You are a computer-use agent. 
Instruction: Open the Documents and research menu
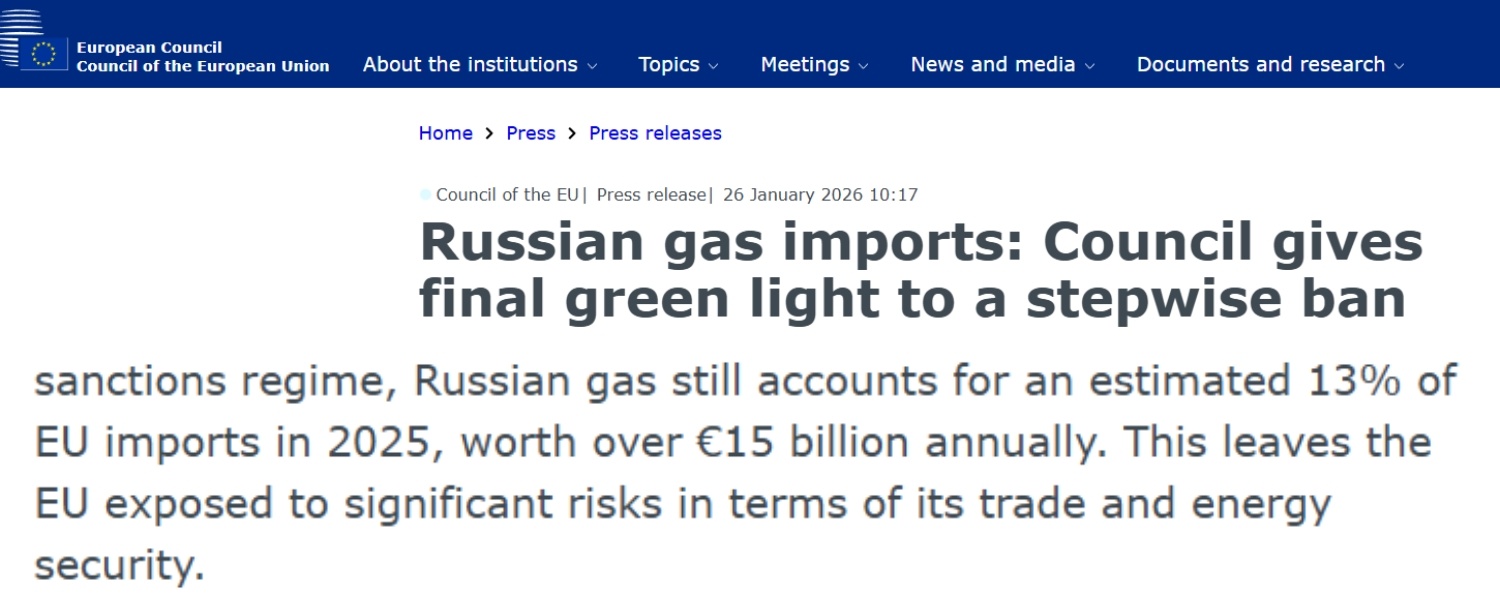click(1260, 65)
